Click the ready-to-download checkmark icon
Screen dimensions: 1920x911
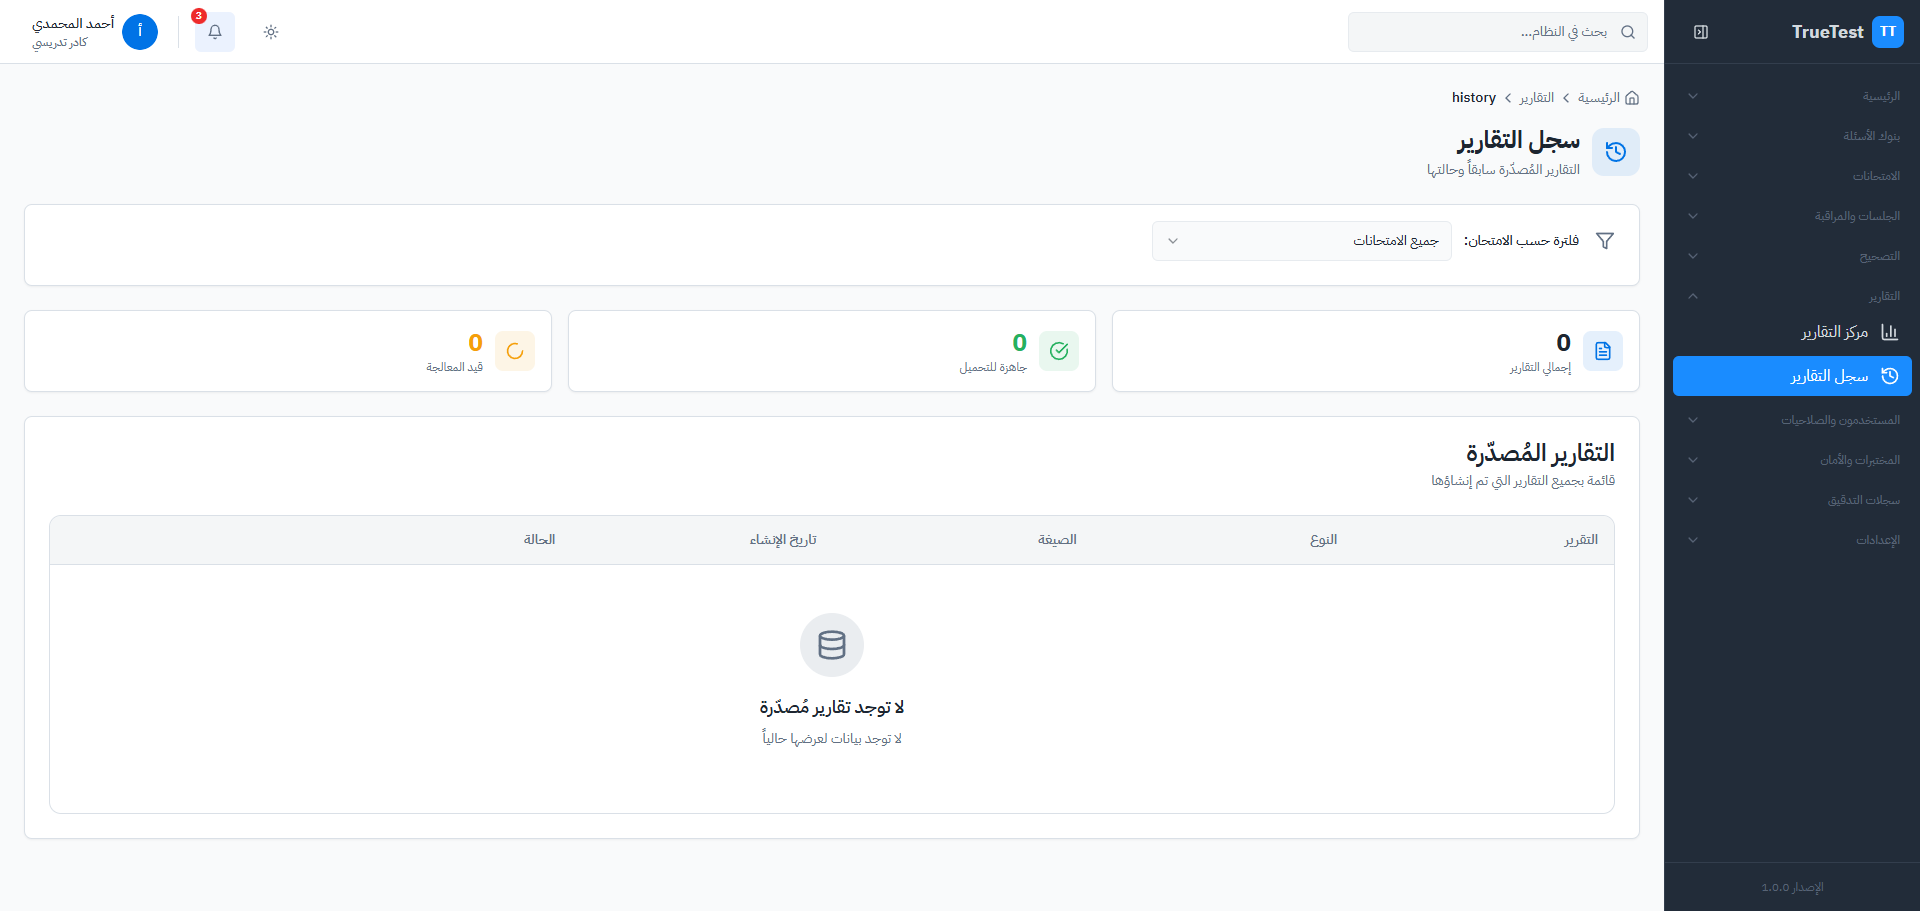click(1059, 351)
